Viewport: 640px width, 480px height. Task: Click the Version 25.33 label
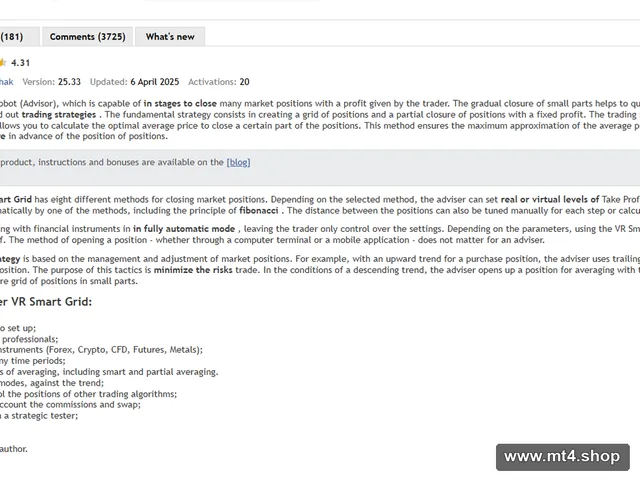click(x=51, y=82)
